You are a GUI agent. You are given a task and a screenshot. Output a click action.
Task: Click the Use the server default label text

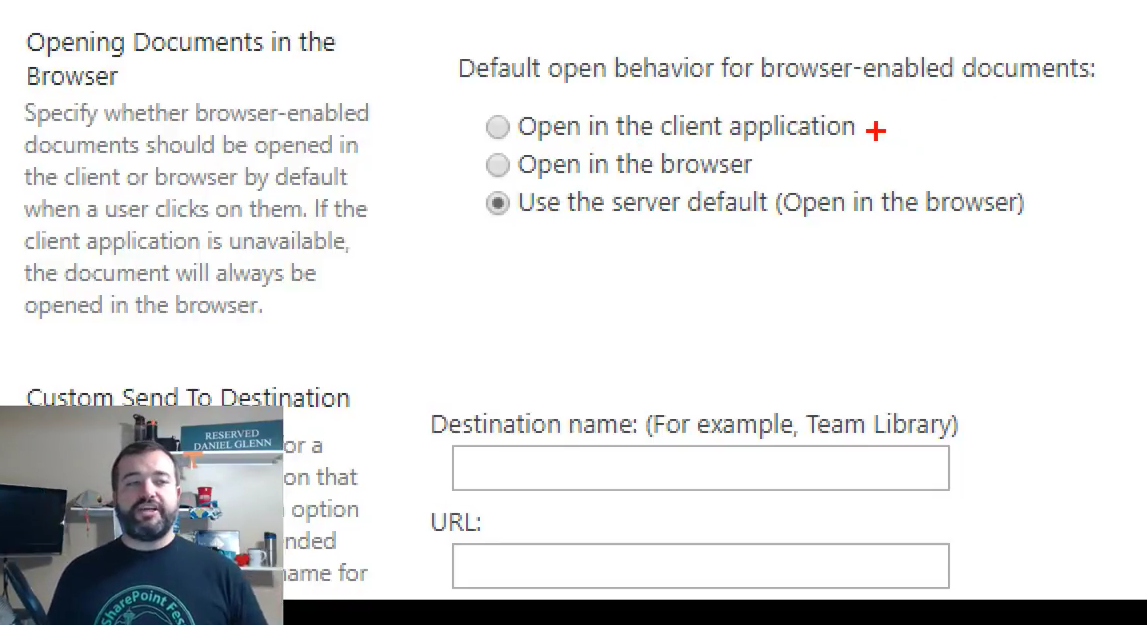770,203
